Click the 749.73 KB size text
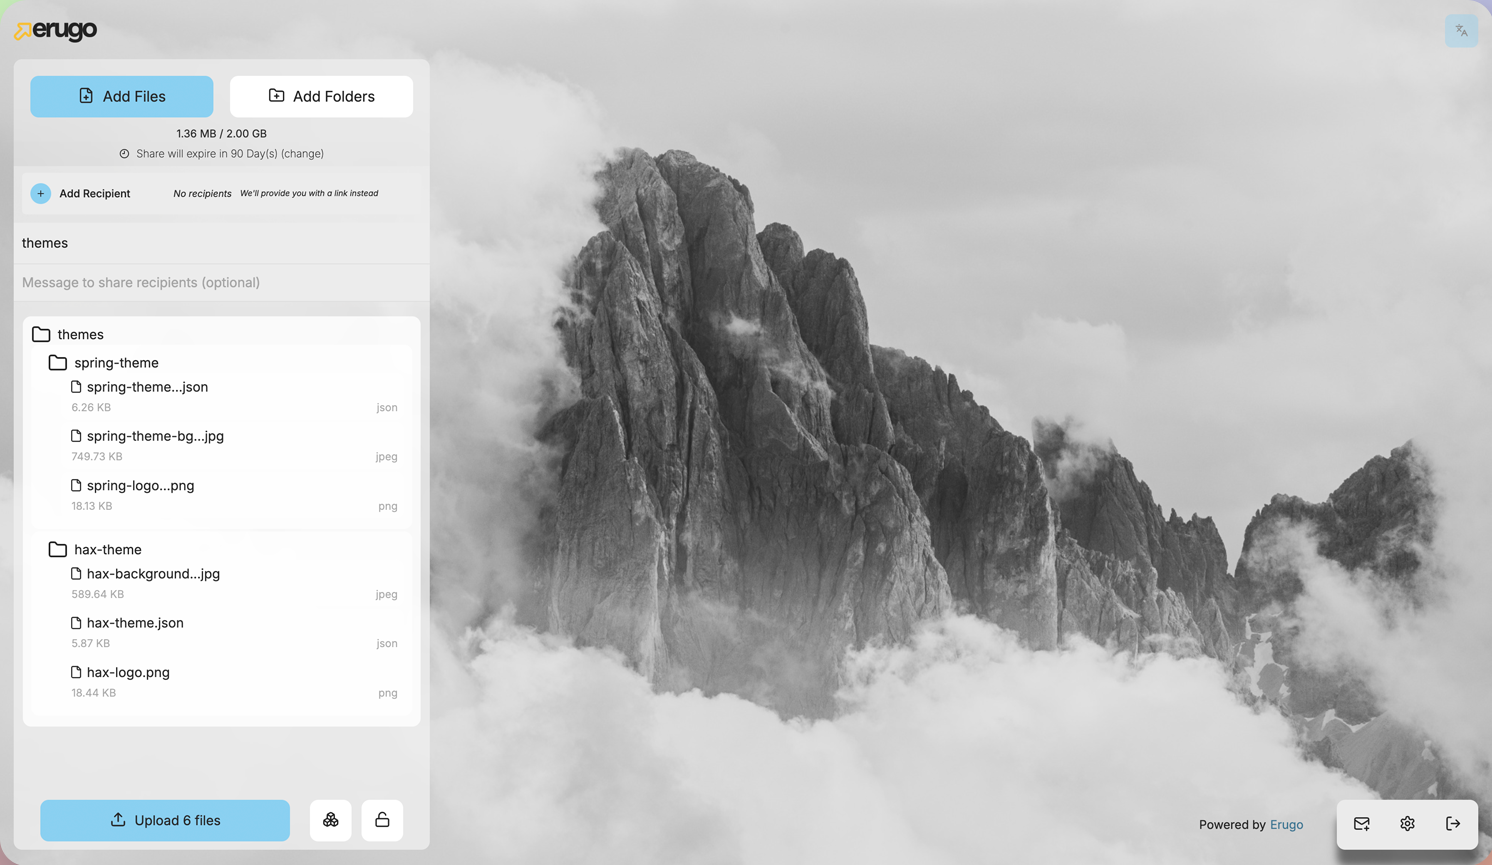Image resolution: width=1492 pixels, height=865 pixels. [x=97, y=457]
